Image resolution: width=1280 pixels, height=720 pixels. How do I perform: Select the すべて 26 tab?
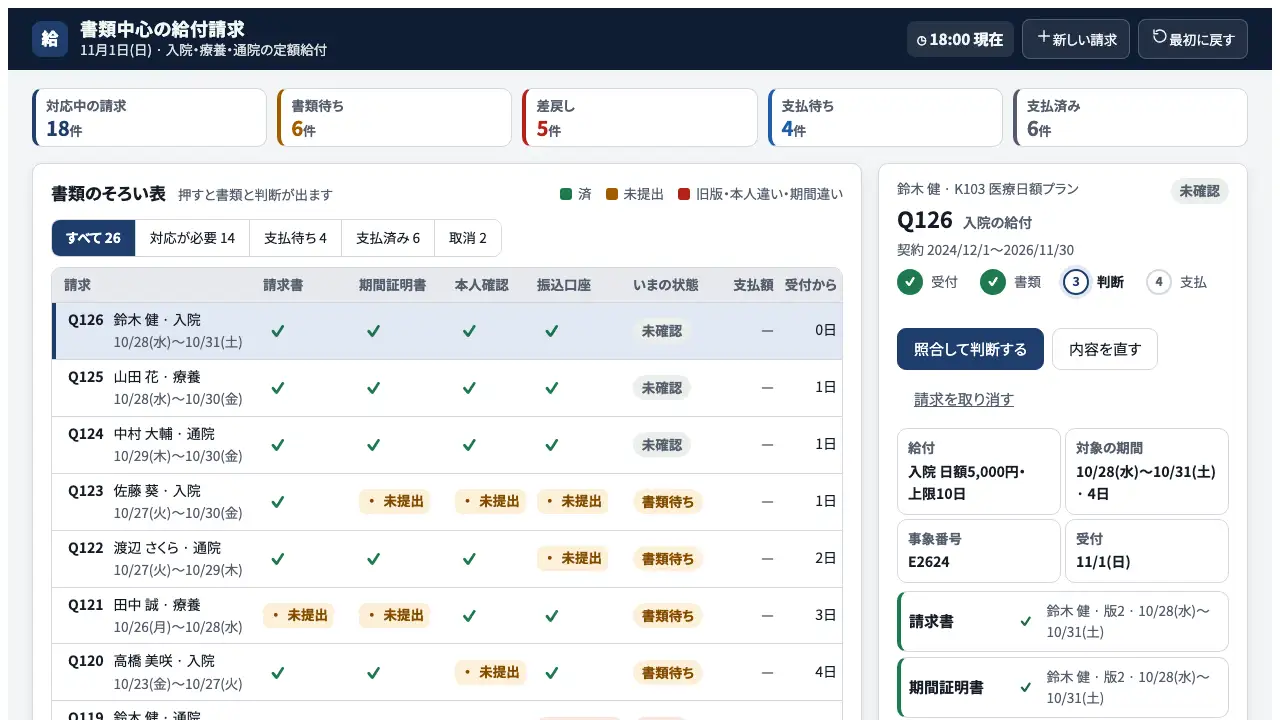coord(93,238)
